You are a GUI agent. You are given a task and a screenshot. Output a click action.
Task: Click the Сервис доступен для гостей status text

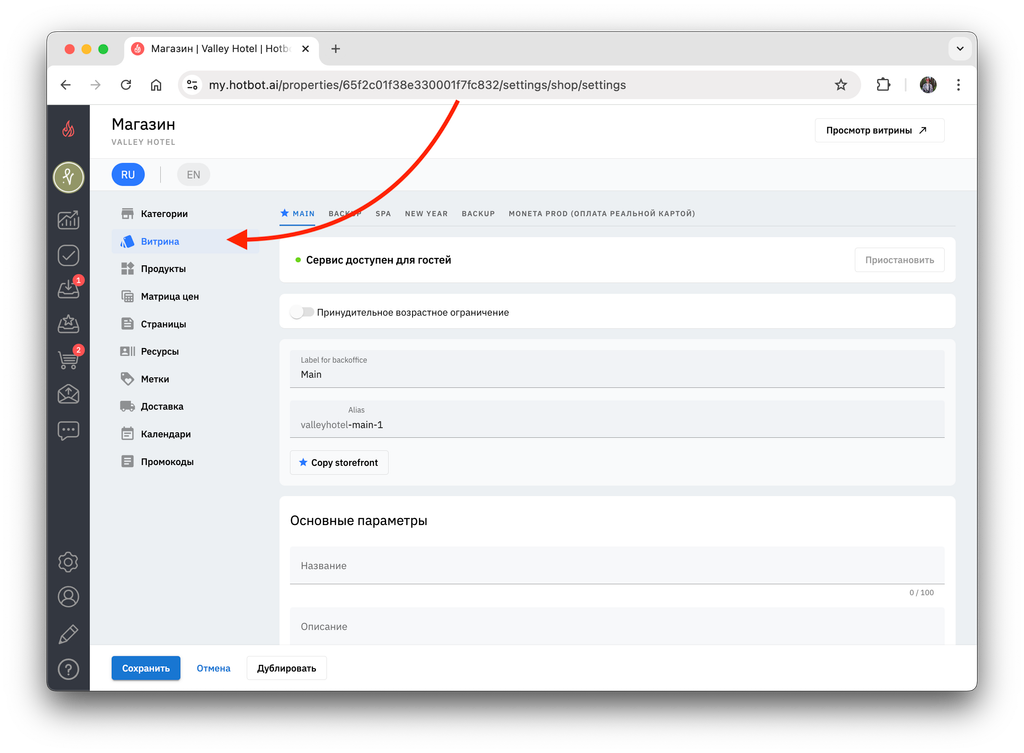[x=379, y=260]
